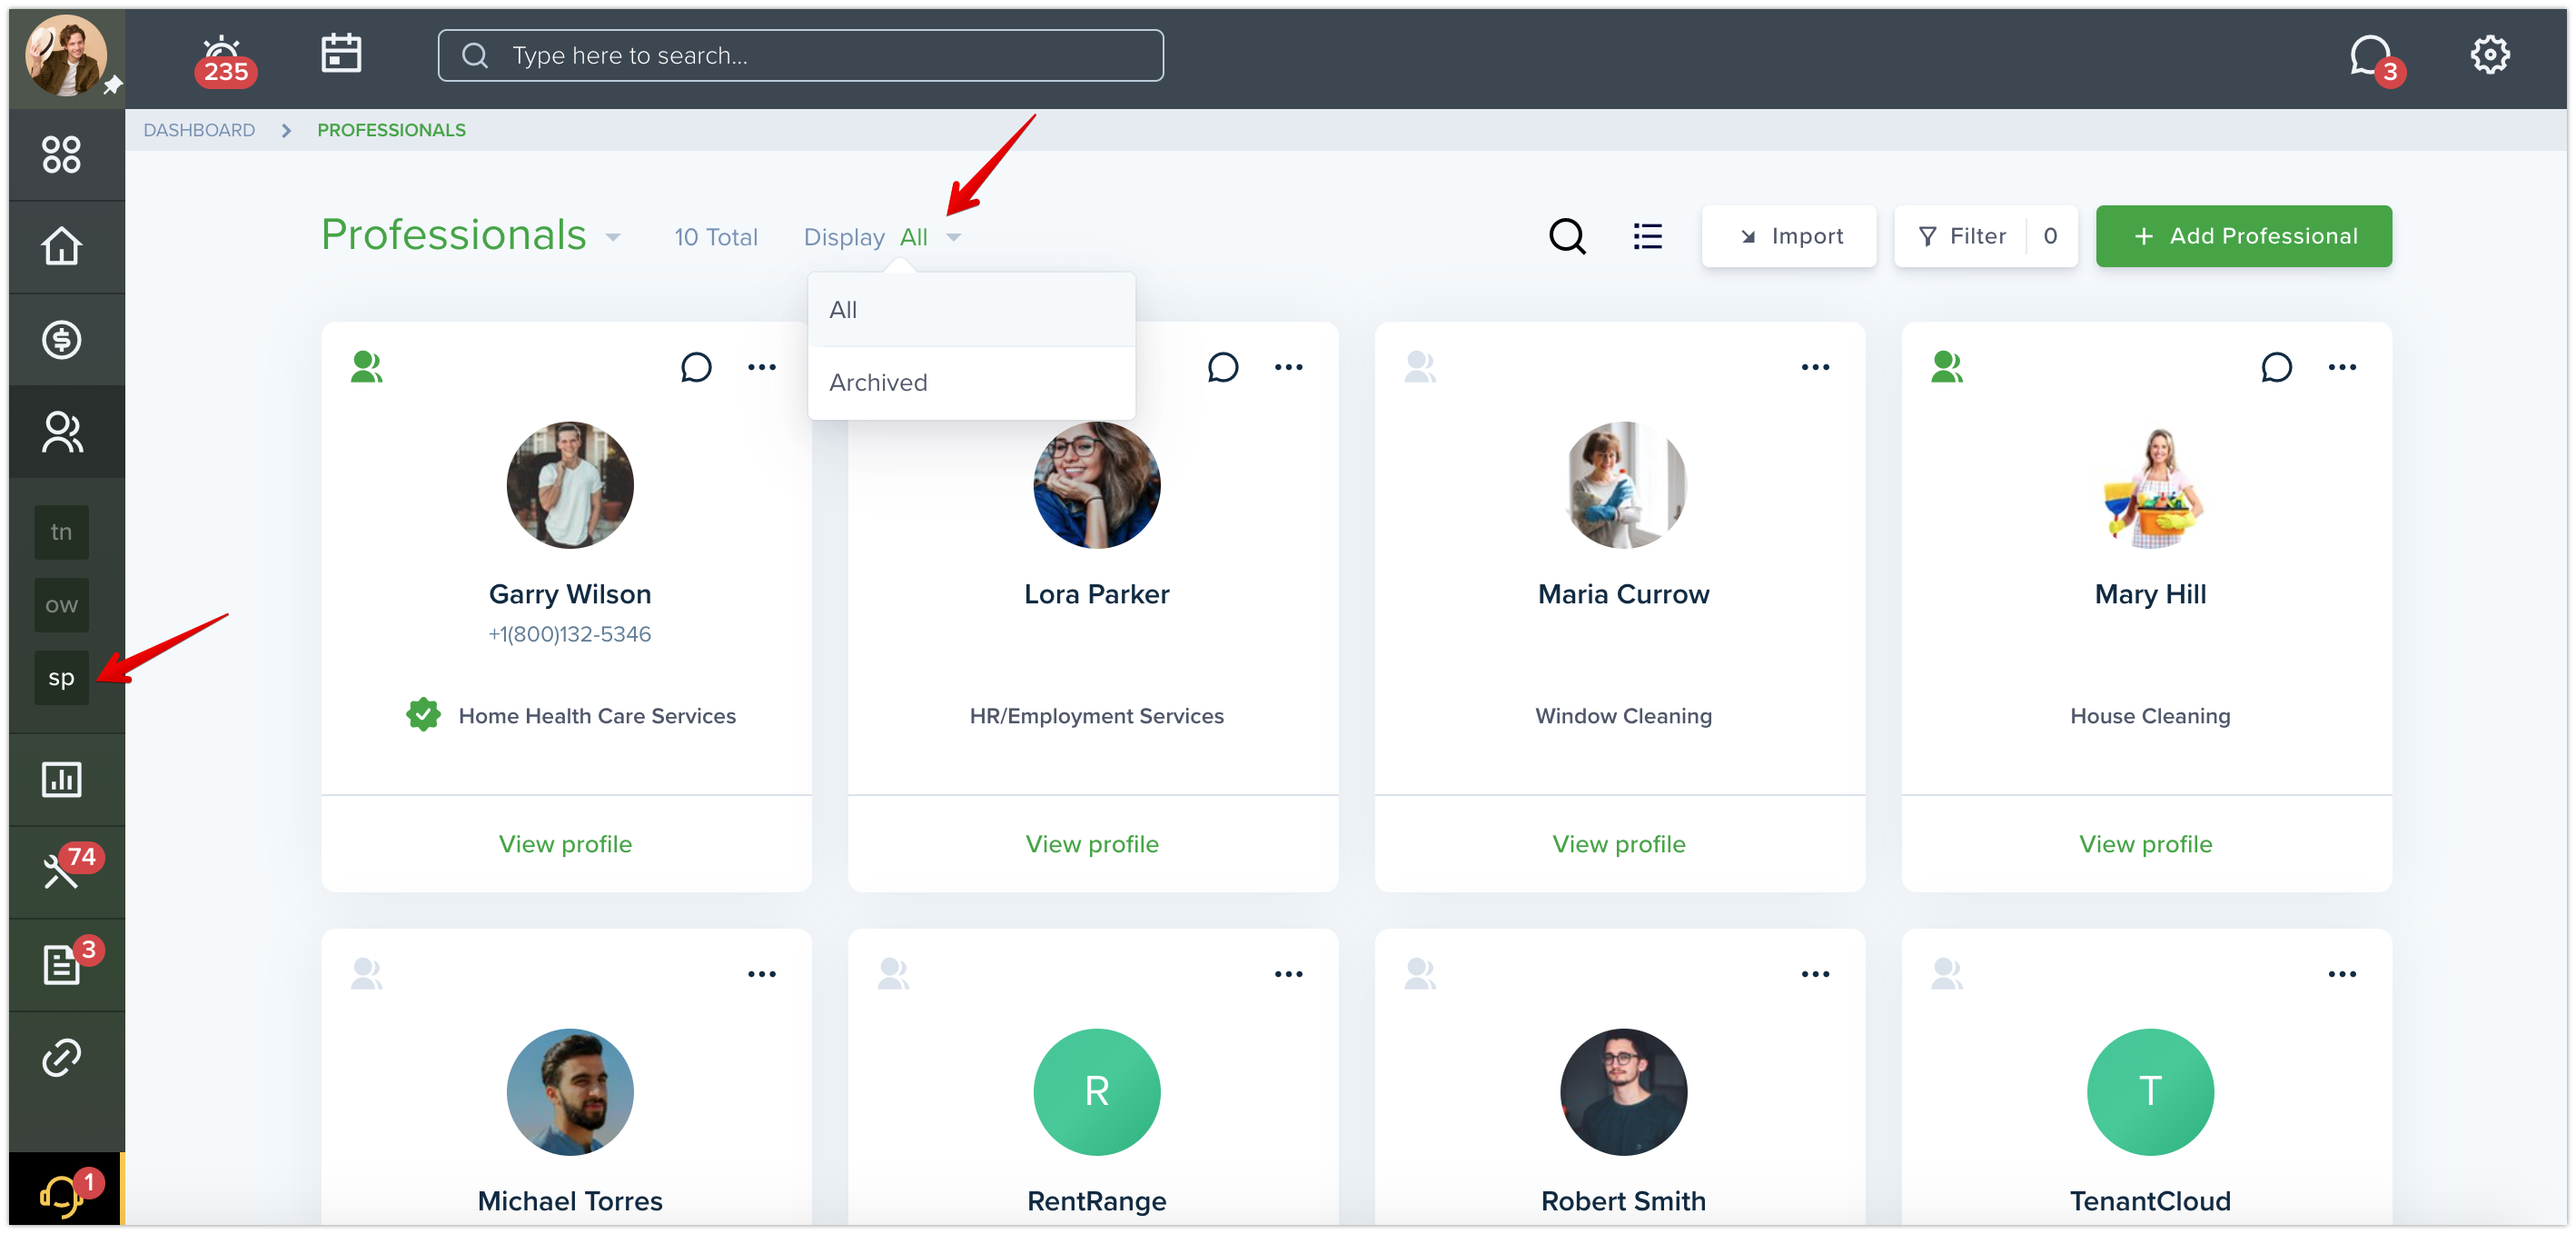This screenshot has height=1234, width=2576.
Task: Click connection status icon on Maria Currow card
Action: [1420, 367]
